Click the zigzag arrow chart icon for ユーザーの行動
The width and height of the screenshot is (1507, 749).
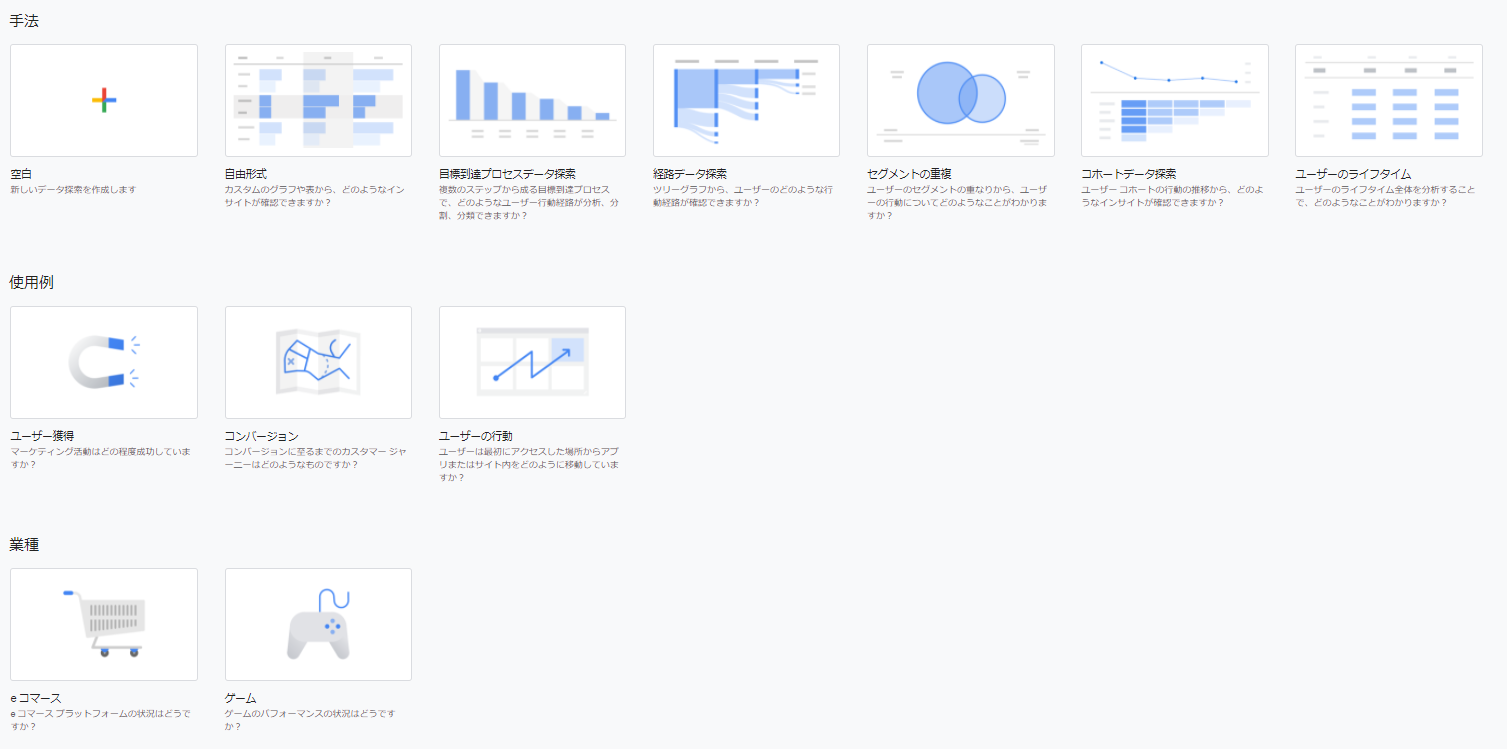pos(532,361)
